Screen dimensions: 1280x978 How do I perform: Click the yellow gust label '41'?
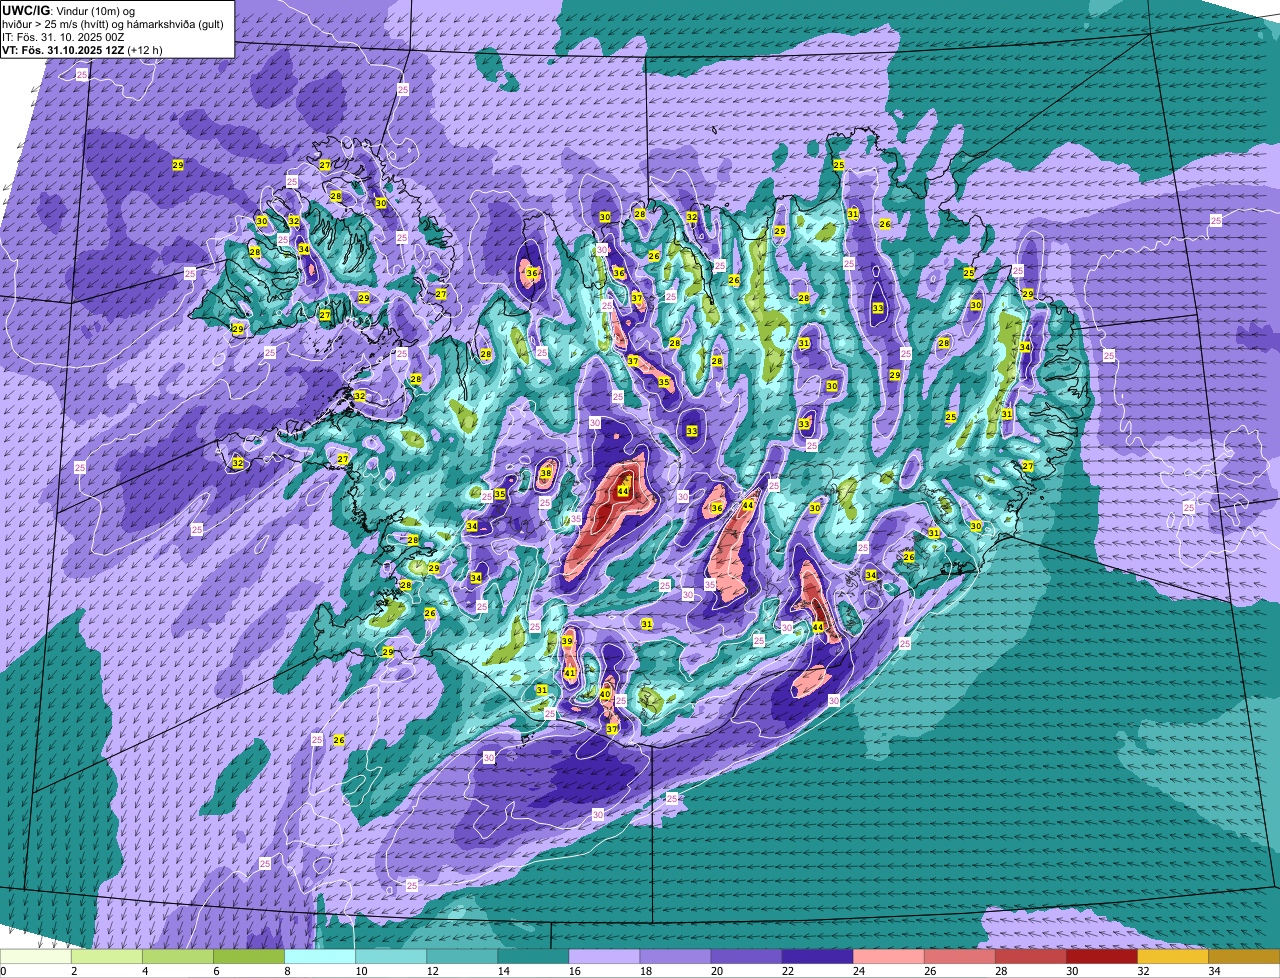coord(570,673)
